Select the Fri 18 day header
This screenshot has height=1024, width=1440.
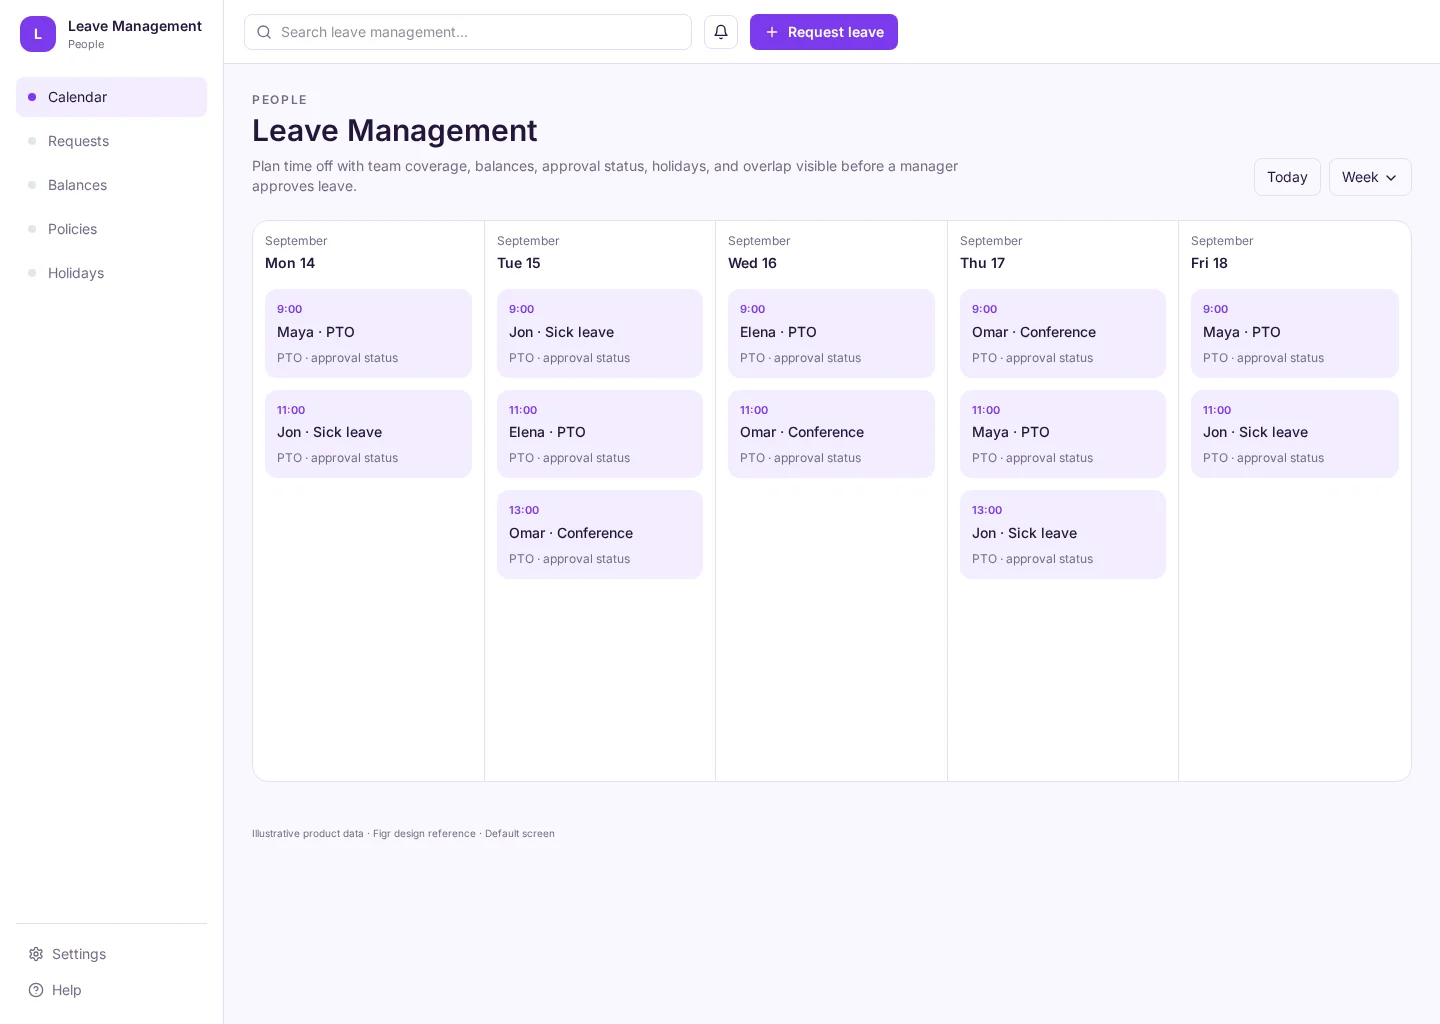1209,263
